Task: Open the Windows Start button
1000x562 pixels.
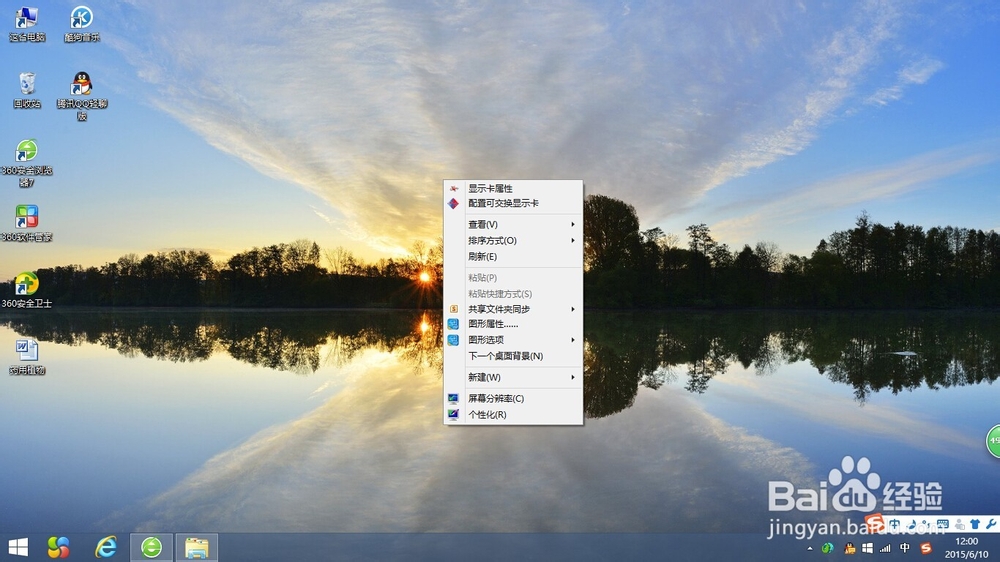Action: pos(18,547)
